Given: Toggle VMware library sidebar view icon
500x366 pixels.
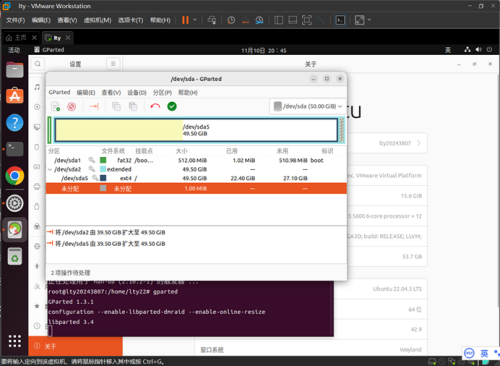Looking at the screenshot, I should coord(278,20).
